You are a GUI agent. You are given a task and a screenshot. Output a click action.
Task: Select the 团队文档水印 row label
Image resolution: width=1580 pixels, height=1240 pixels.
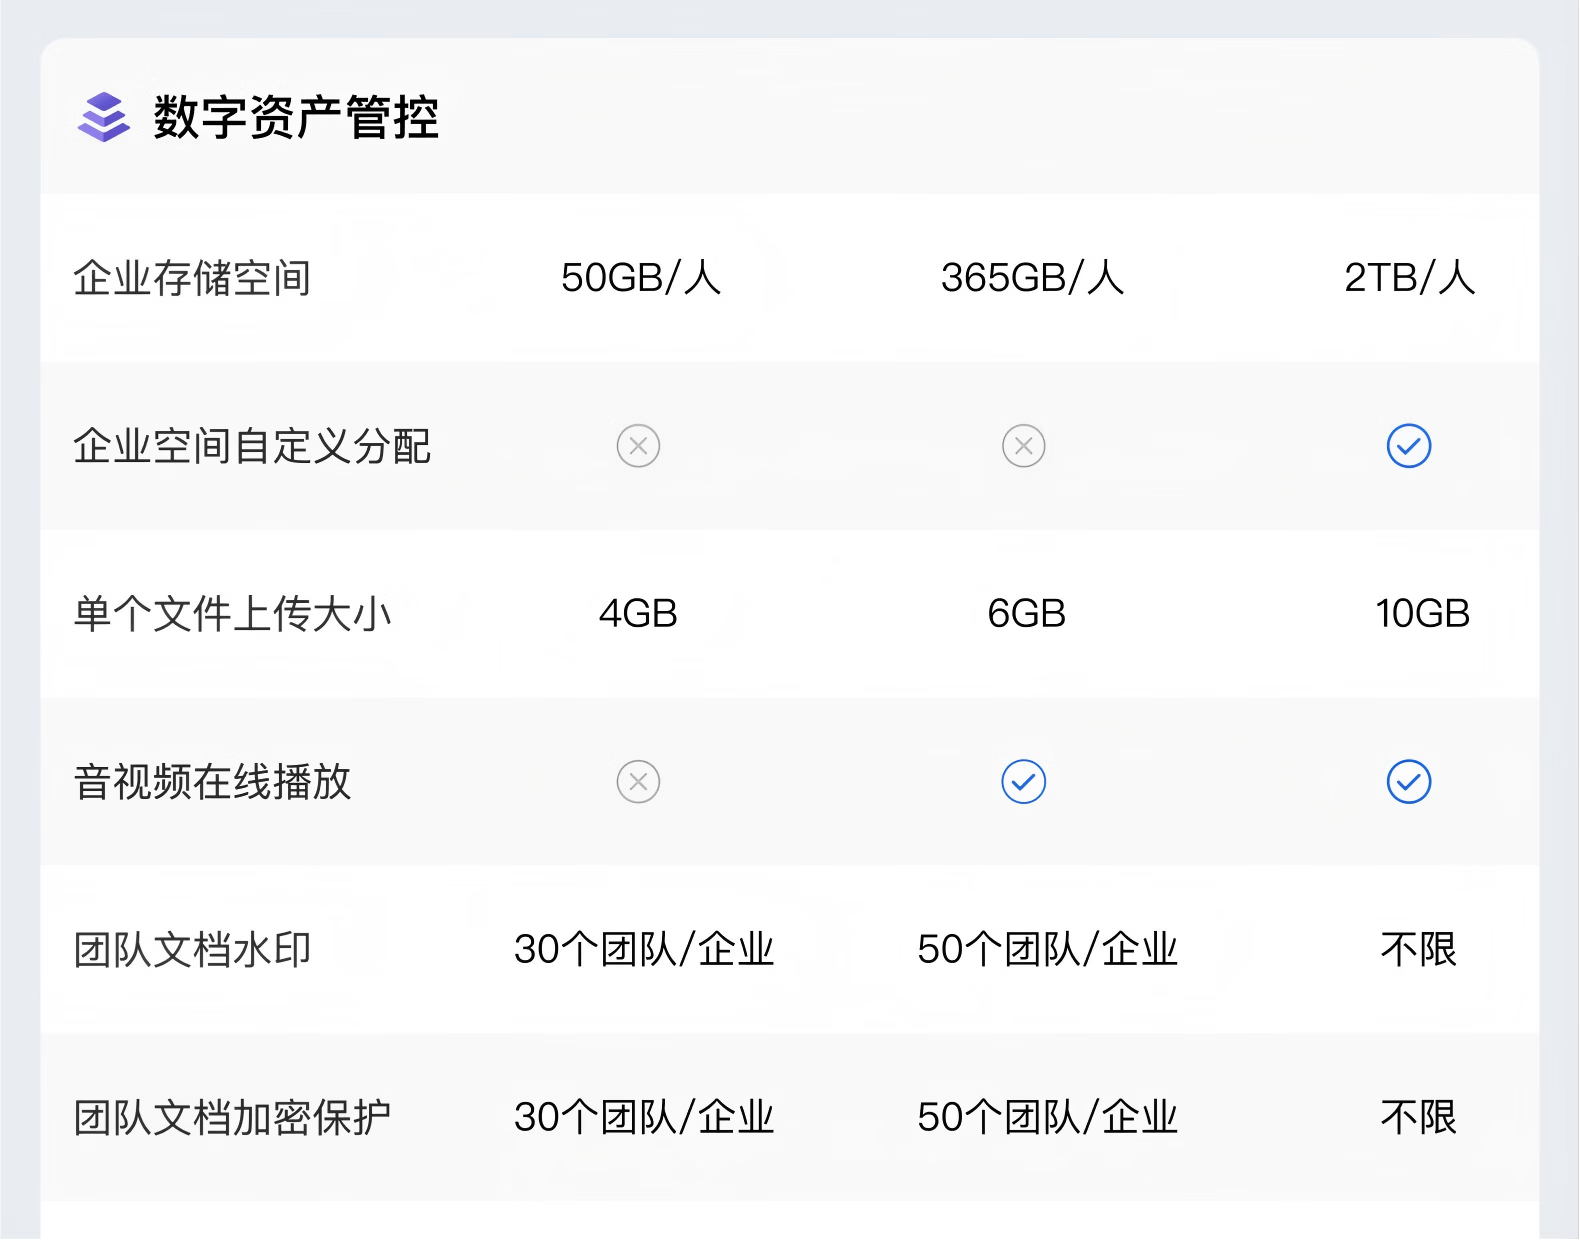pyautogui.click(x=192, y=950)
